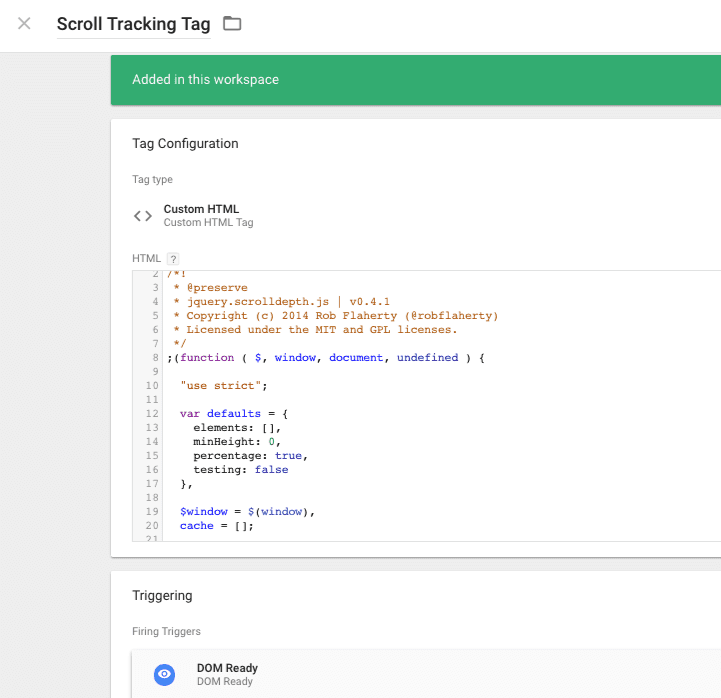Click the 'HTML' field label
This screenshot has width=721, height=698.
click(x=146, y=258)
